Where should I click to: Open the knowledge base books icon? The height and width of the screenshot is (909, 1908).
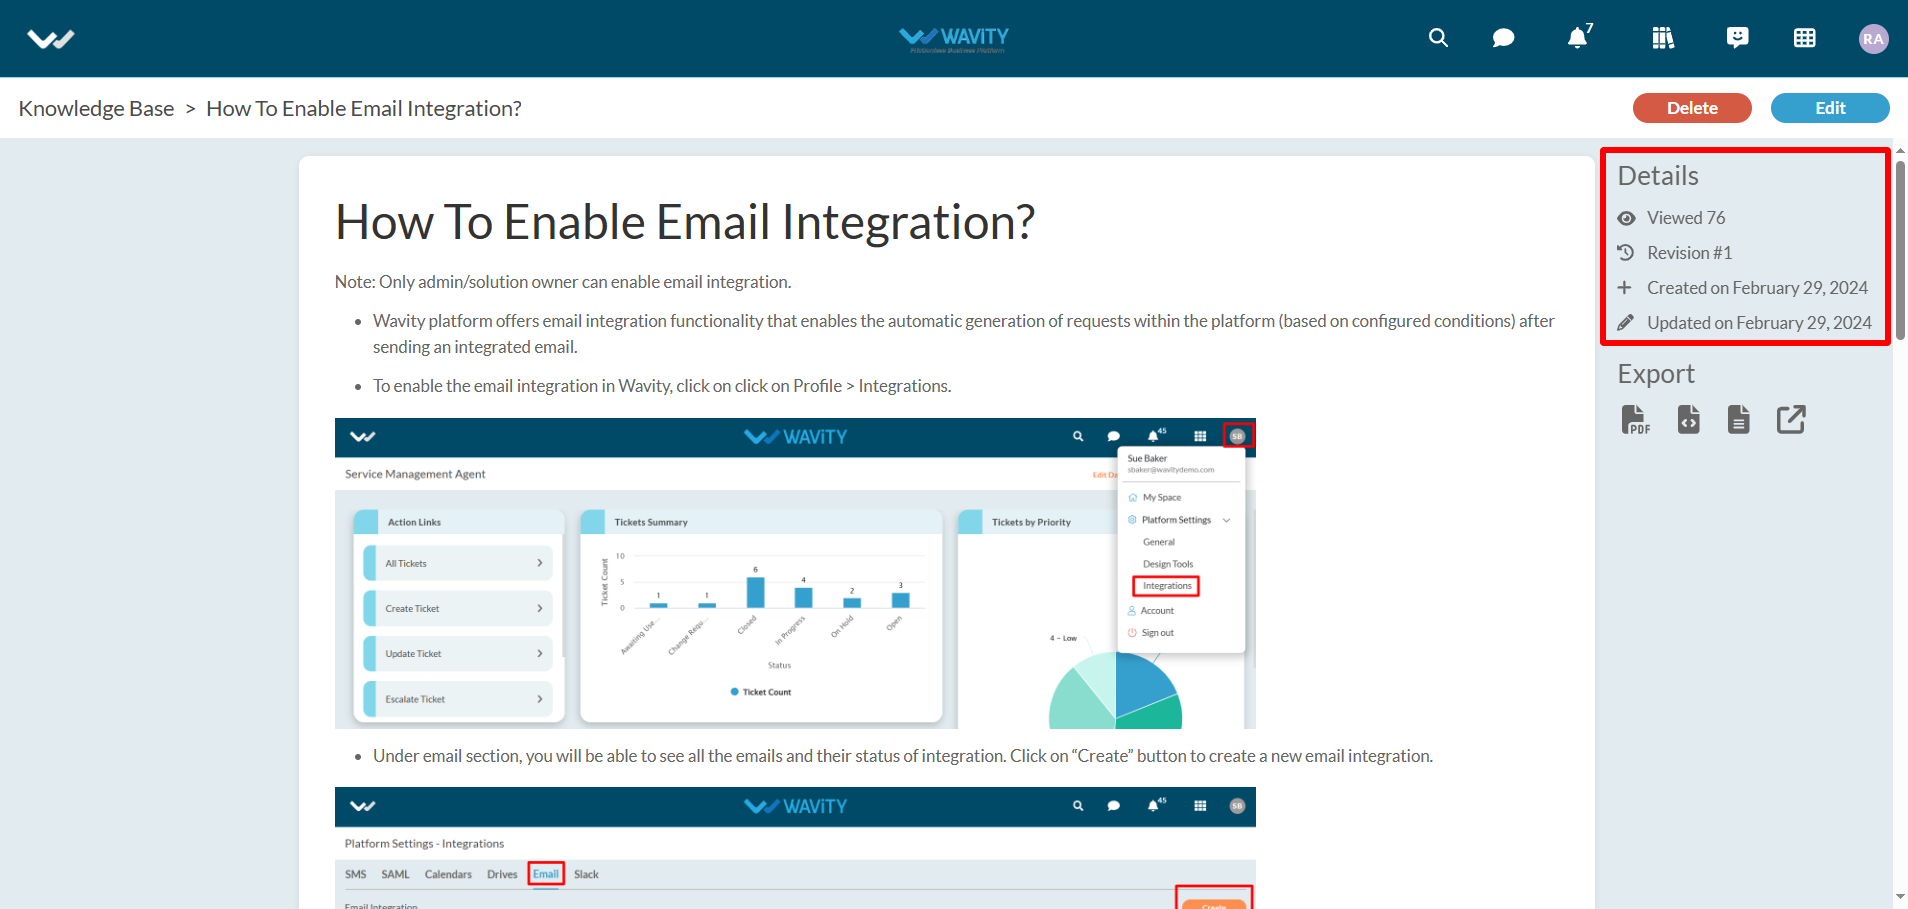coord(1663,38)
